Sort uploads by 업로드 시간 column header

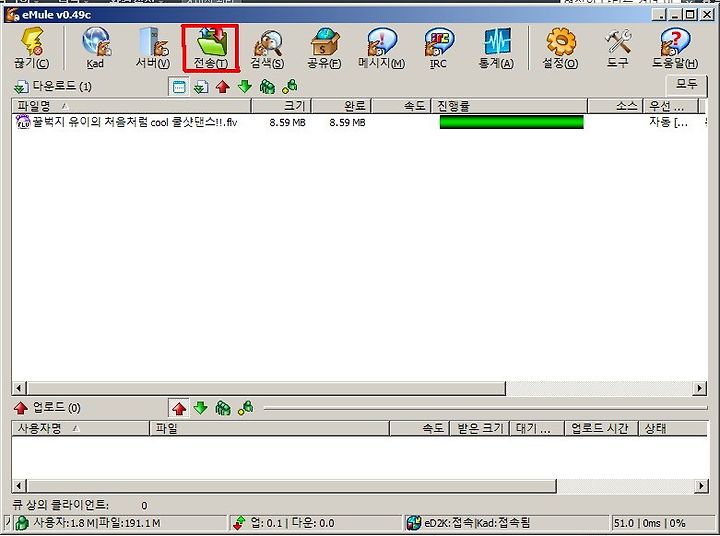click(x=602, y=429)
